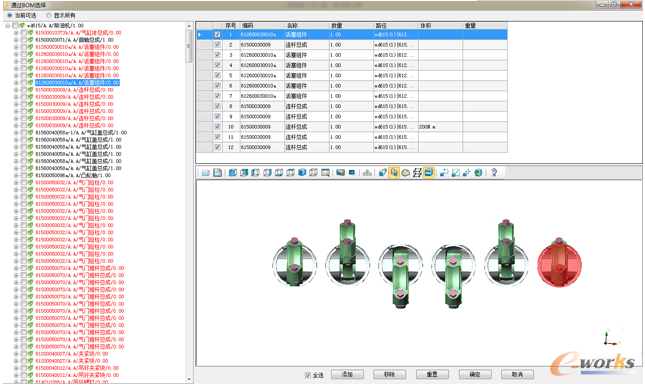Collapse the root node of the BOM tree
The width and height of the screenshot is (645, 386).
(7, 26)
